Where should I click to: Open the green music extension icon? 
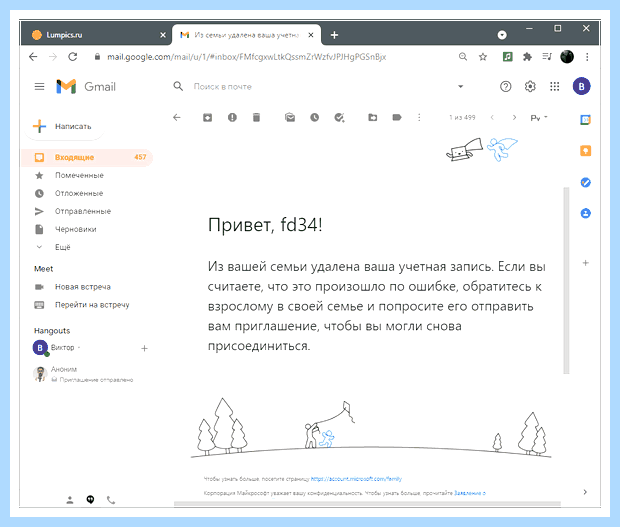(508, 57)
